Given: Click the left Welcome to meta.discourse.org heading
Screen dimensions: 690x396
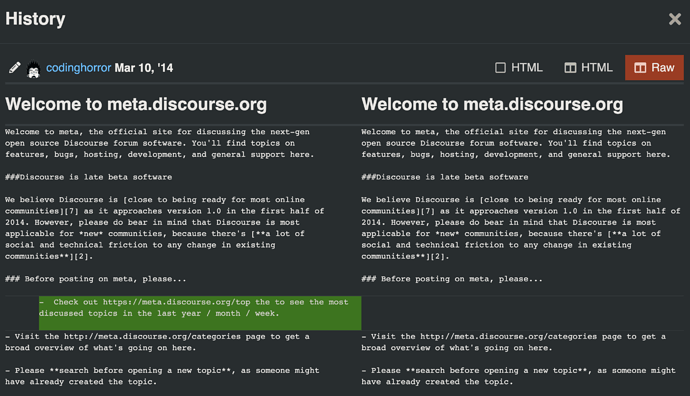Looking at the screenshot, I should tap(136, 104).
